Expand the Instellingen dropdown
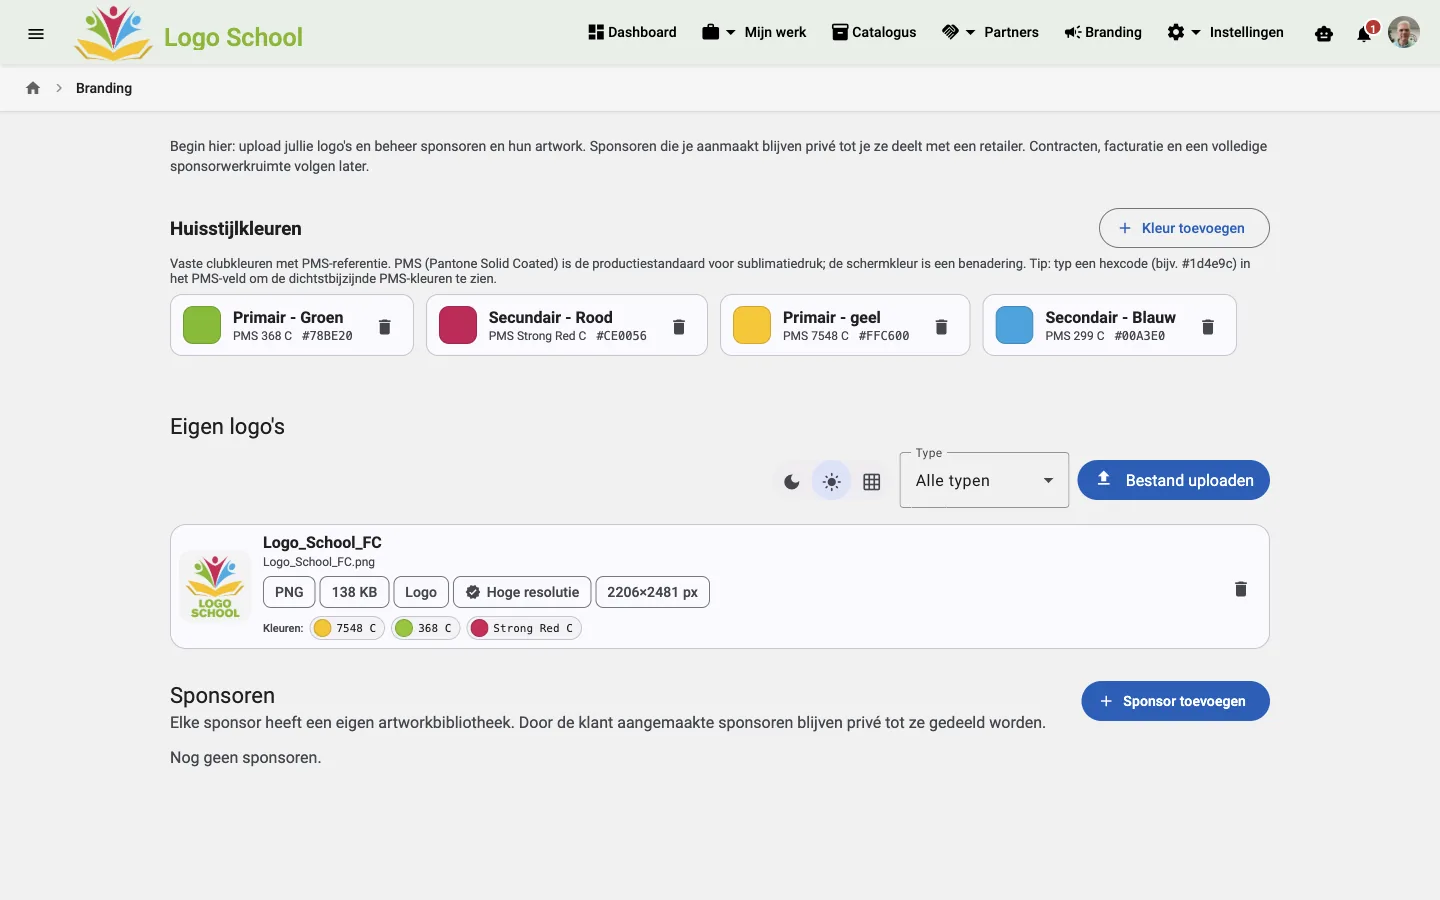 coord(1225,32)
